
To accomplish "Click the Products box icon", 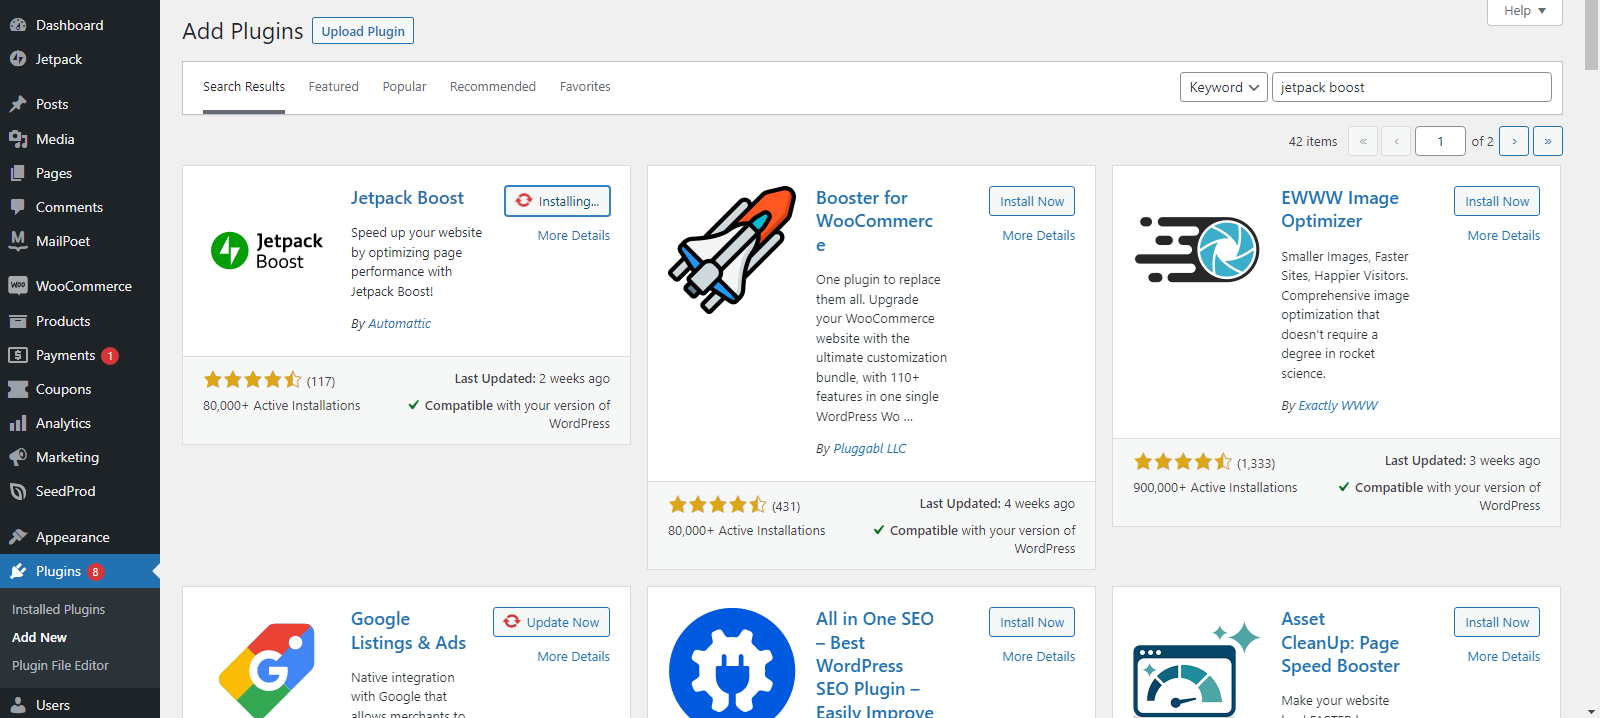I will 18,321.
